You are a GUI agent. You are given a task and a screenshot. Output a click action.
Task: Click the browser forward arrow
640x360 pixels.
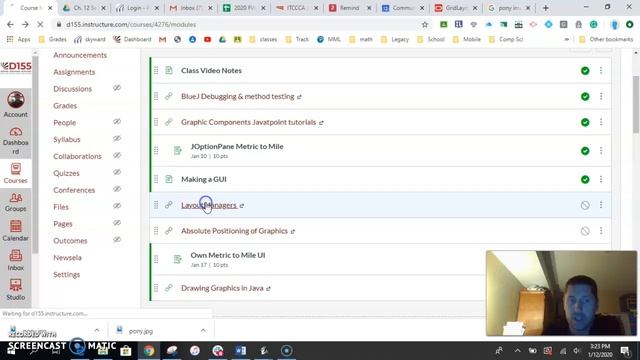tap(25, 24)
